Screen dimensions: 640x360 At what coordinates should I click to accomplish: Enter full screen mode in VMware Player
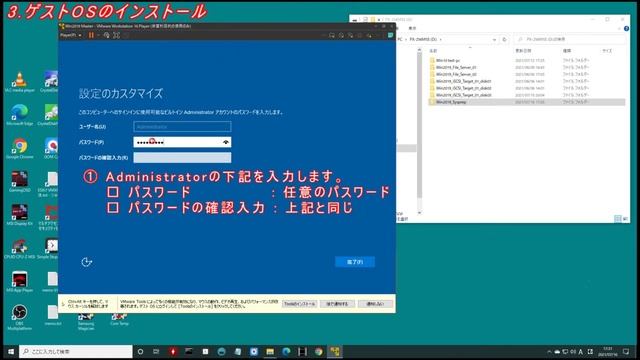point(116,36)
